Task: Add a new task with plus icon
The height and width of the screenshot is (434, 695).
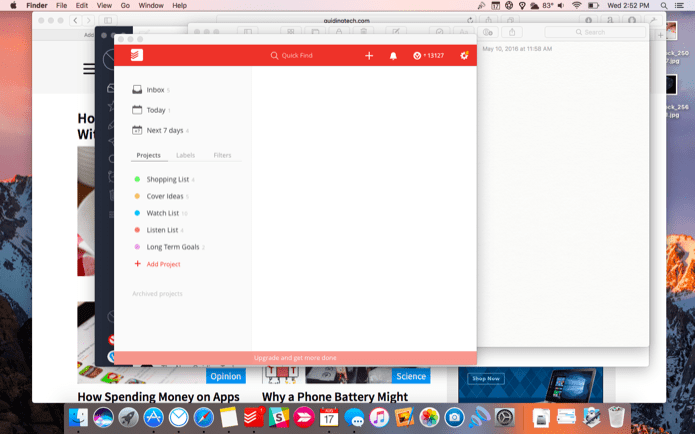Action: tap(369, 55)
